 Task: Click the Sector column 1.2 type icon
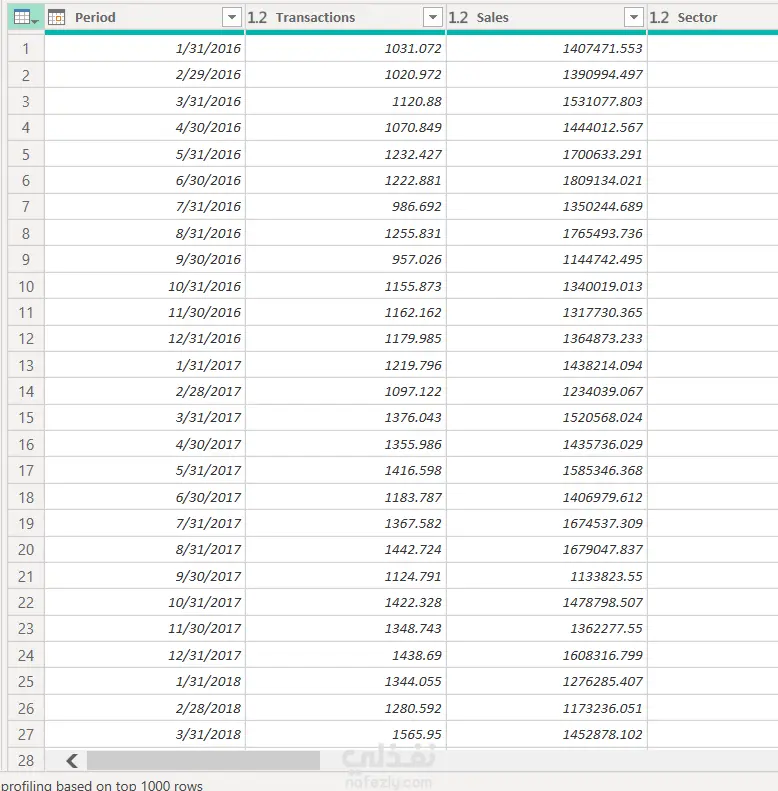pos(659,18)
